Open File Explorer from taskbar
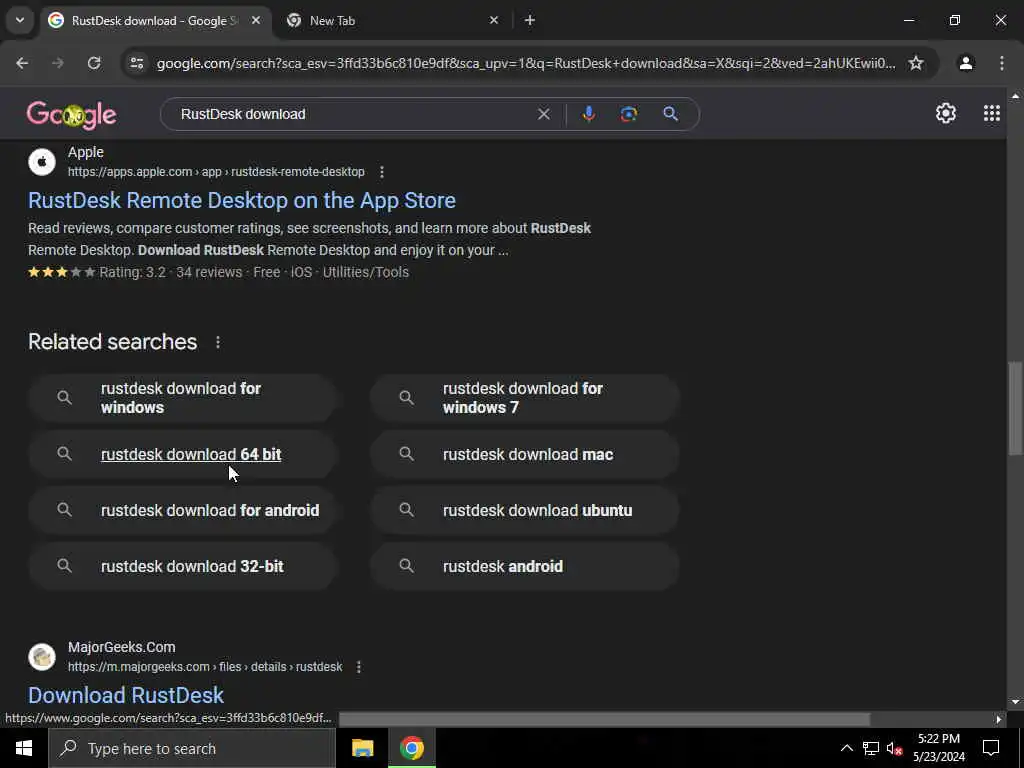 pyautogui.click(x=362, y=748)
